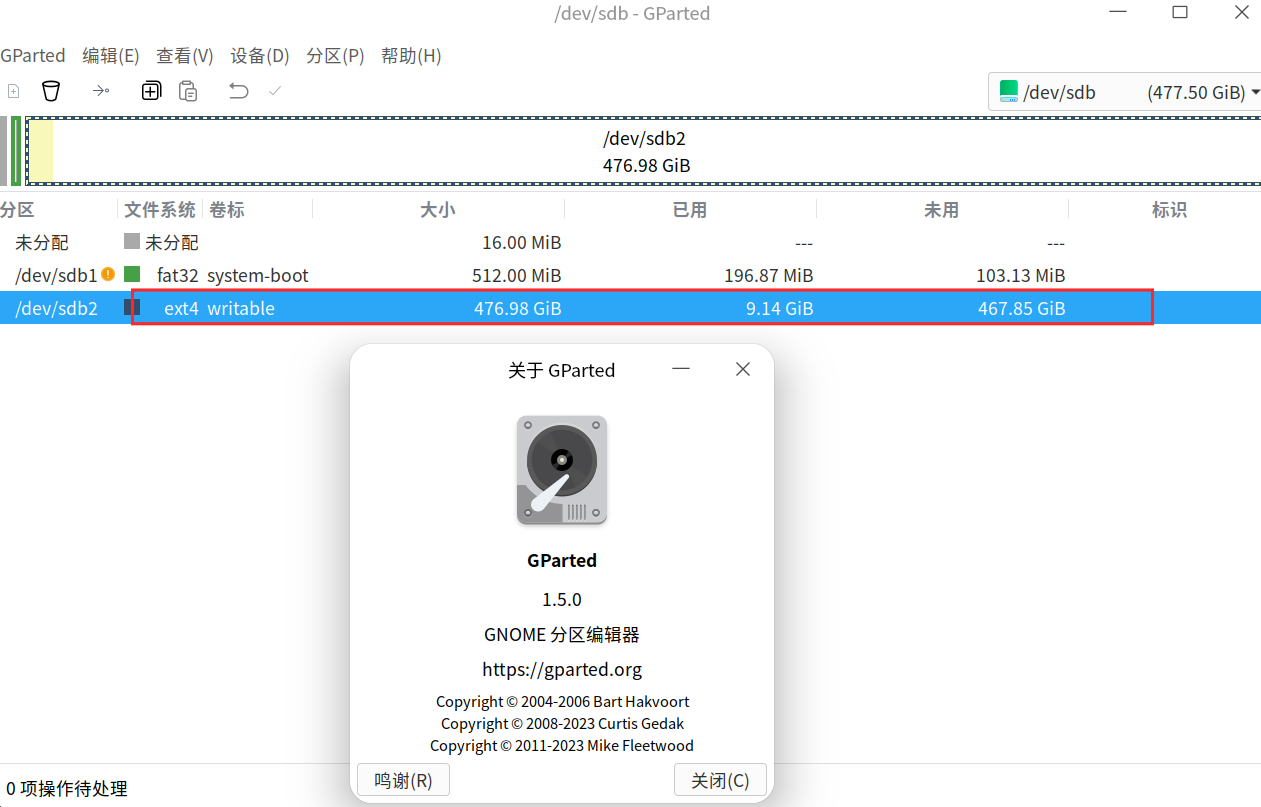
Task: Open the Resize/Move partition tool
Action: coord(101,91)
